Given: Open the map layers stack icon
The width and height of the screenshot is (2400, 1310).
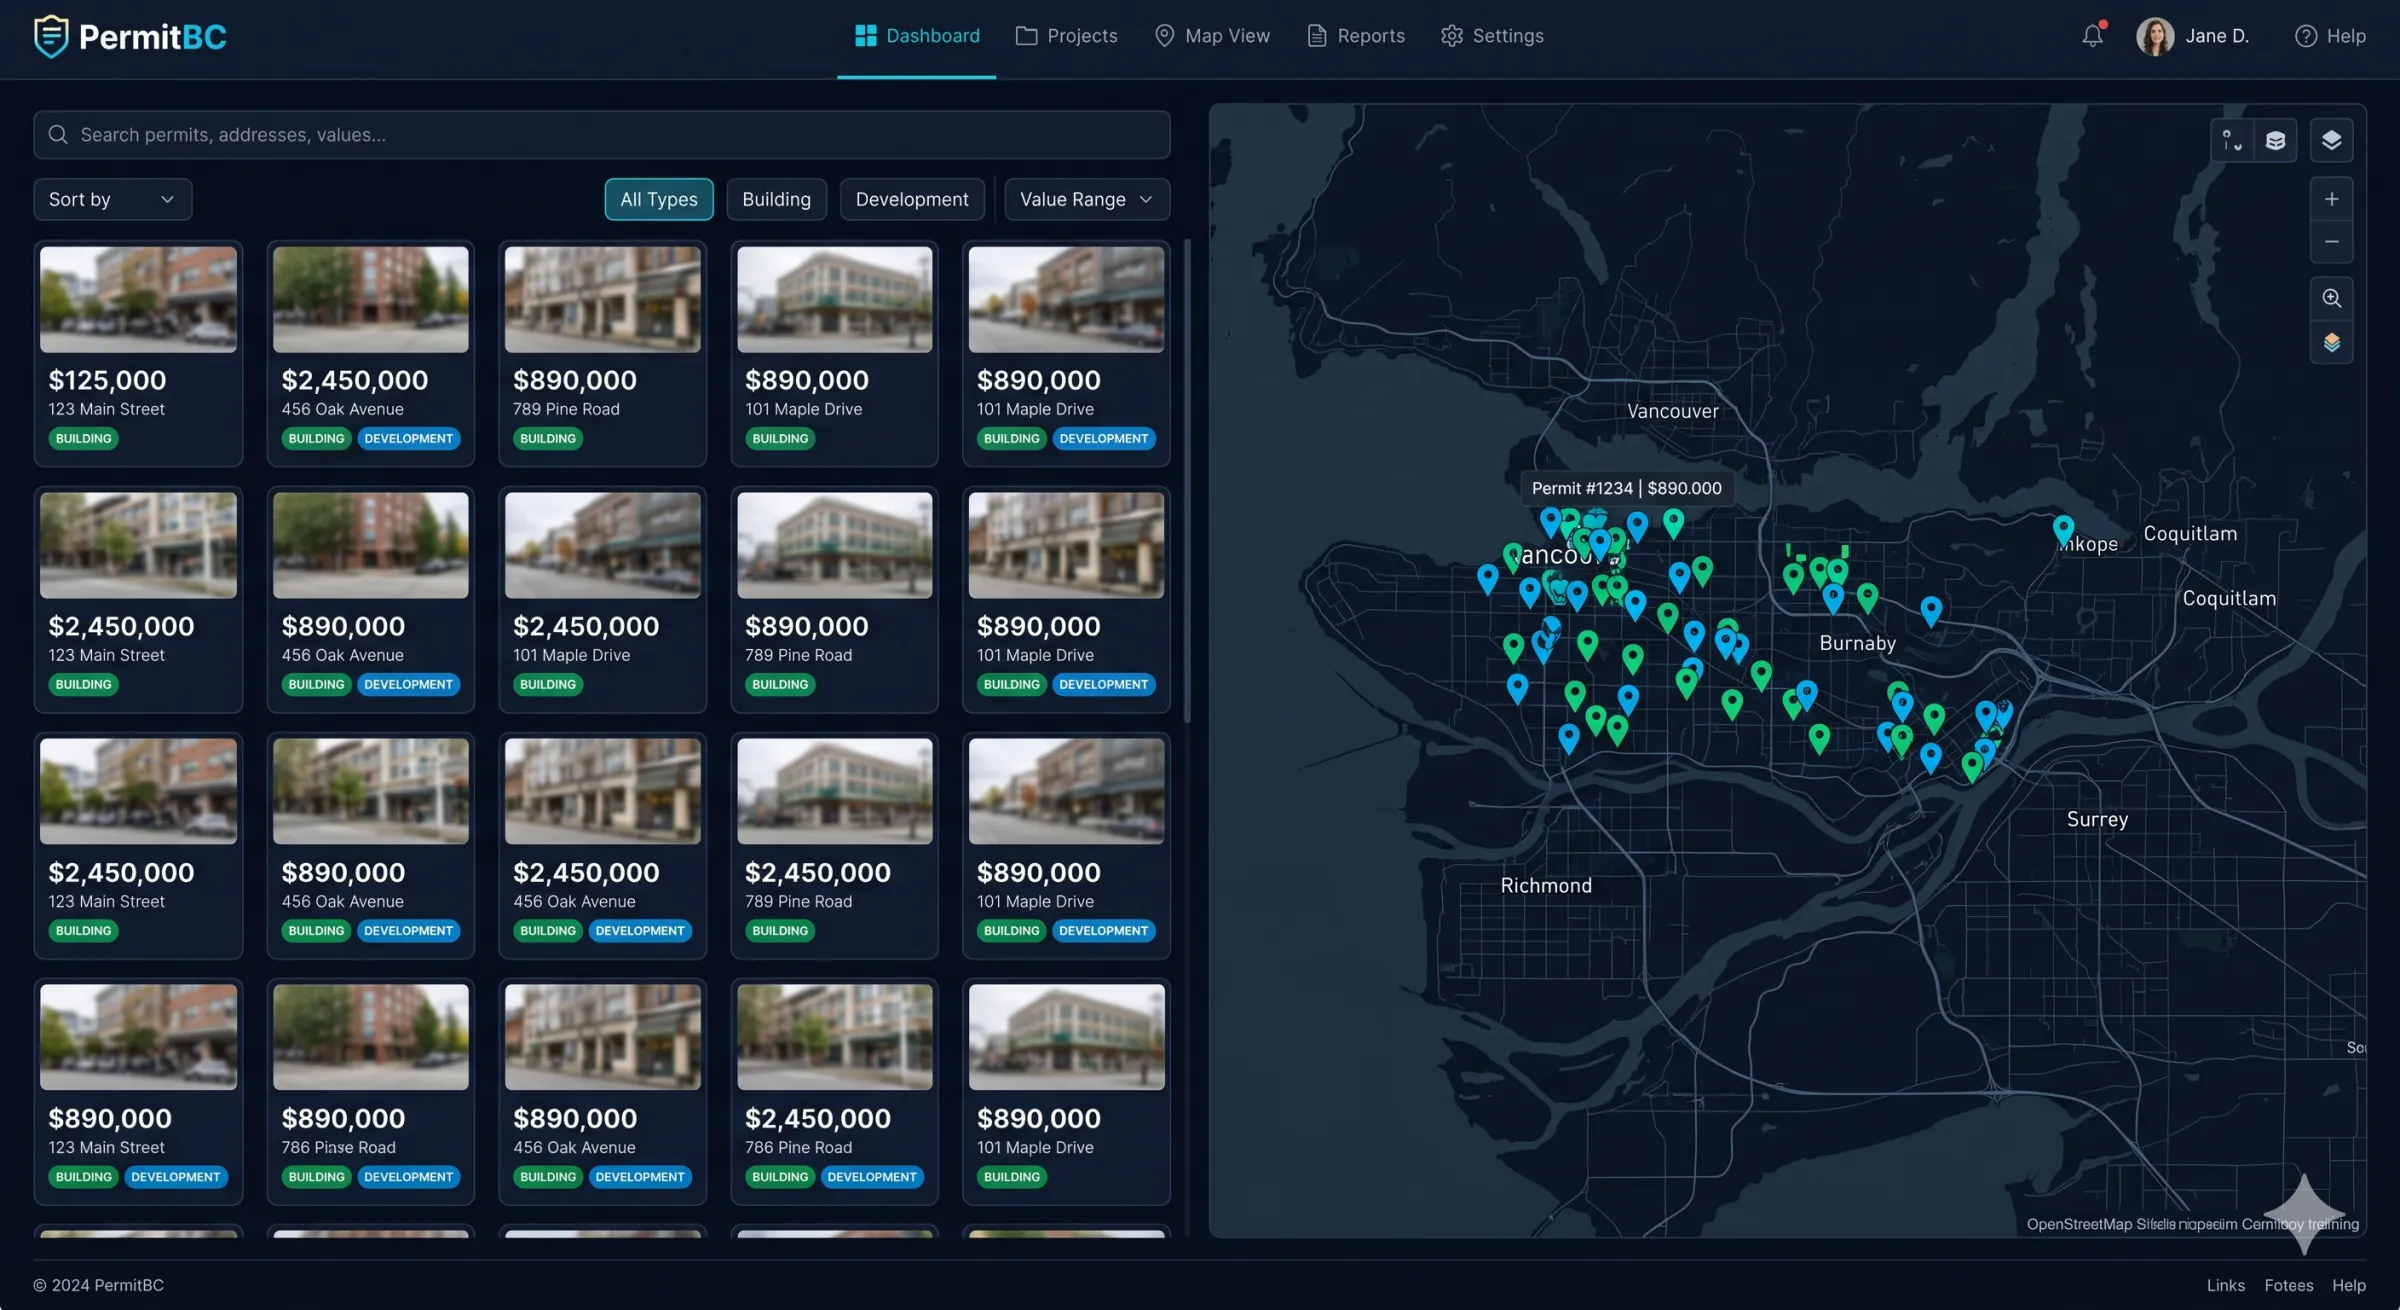Looking at the screenshot, I should 2331,140.
